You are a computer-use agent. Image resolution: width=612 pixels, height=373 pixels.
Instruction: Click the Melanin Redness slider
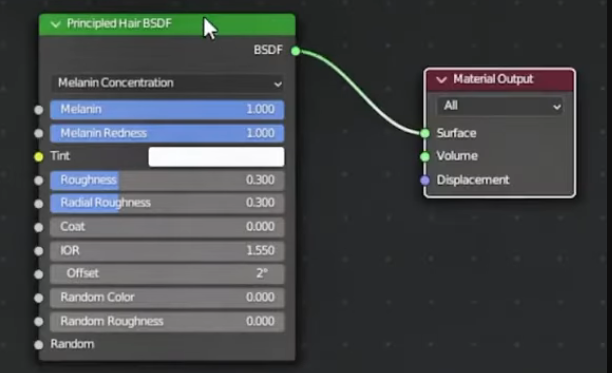tap(167, 133)
